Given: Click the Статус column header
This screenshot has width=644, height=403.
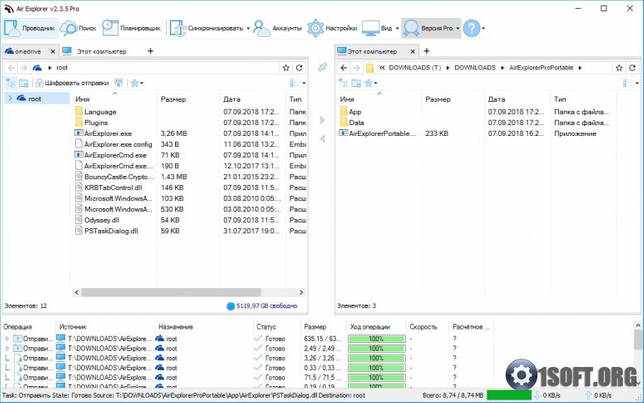Looking at the screenshot, I should tap(266, 327).
